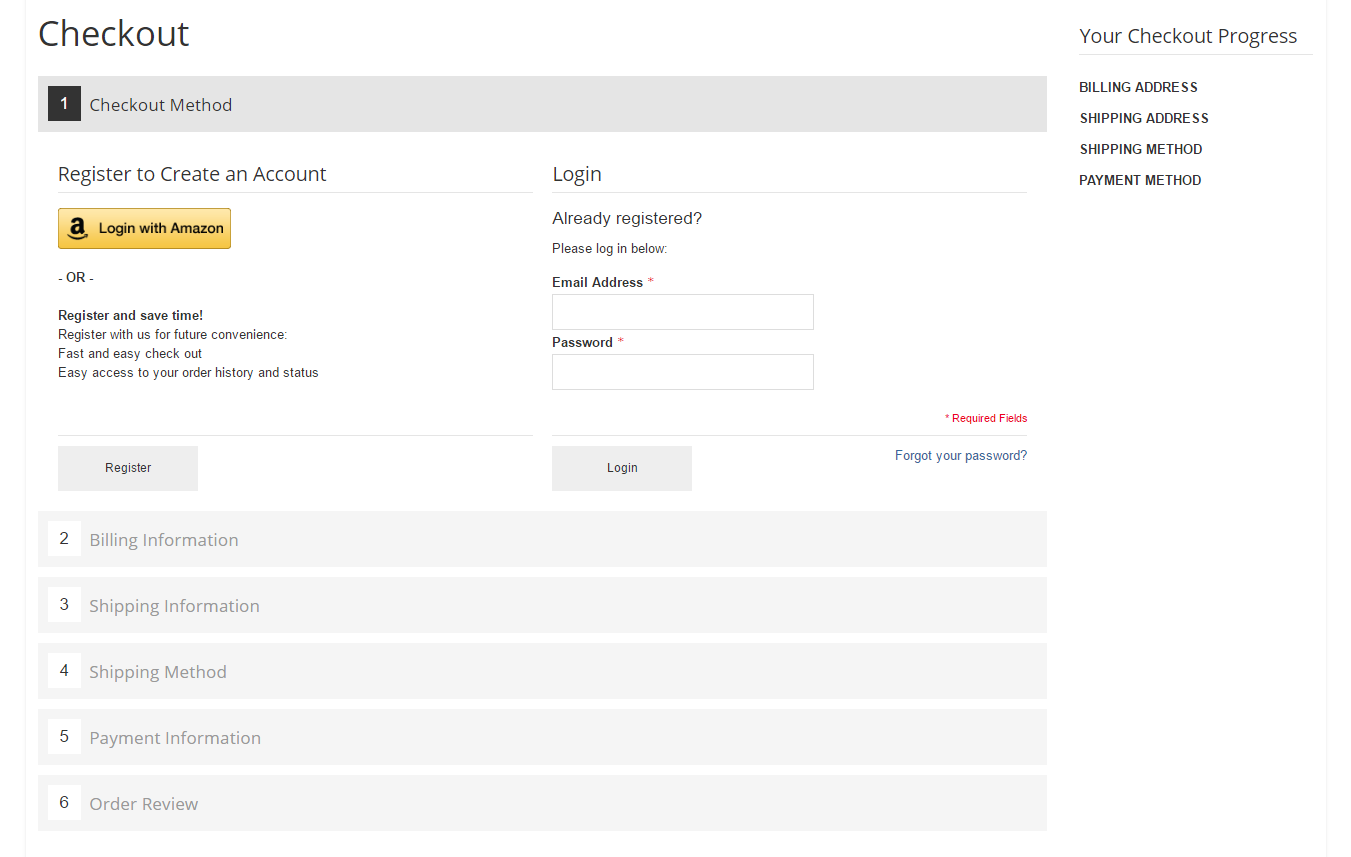1351x857 pixels.
Task: Select Billing Address in checkout progress
Action: (1138, 87)
